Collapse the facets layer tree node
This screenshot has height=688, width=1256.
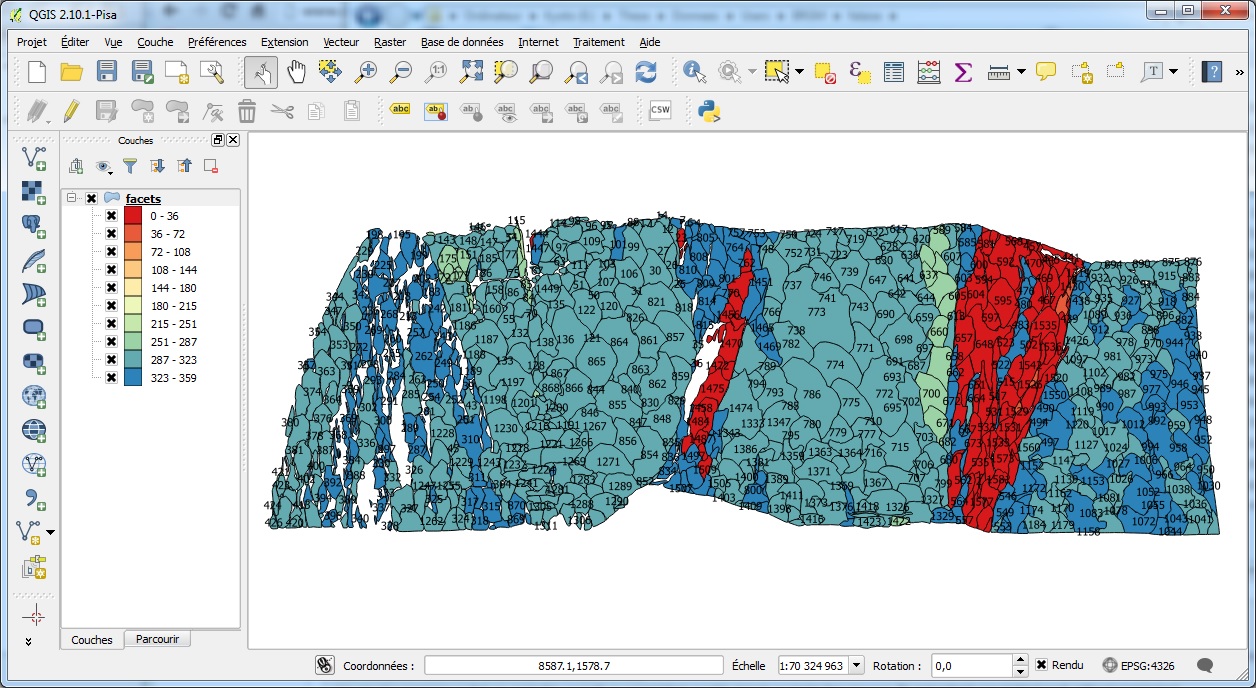pyautogui.click(x=72, y=198)
